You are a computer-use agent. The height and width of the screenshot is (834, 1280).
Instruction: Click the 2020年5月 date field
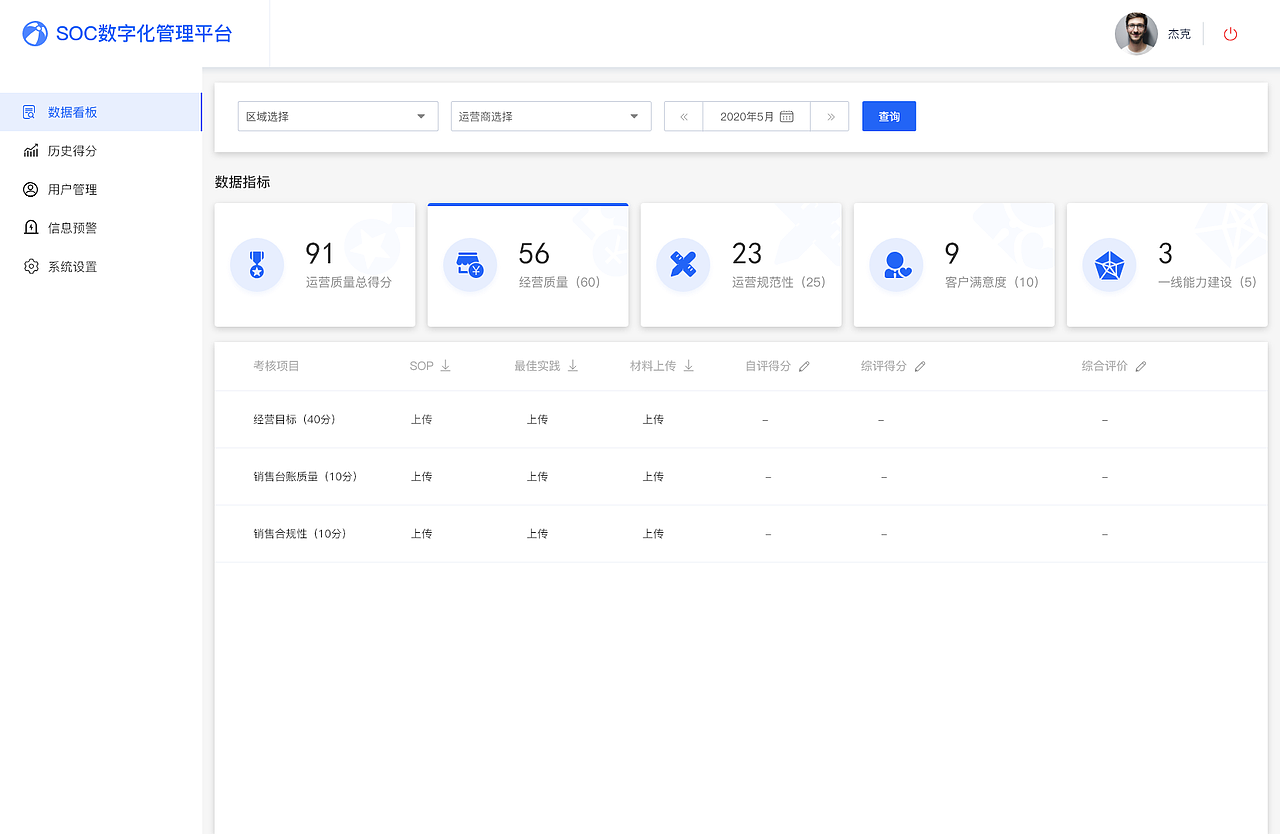757,116
